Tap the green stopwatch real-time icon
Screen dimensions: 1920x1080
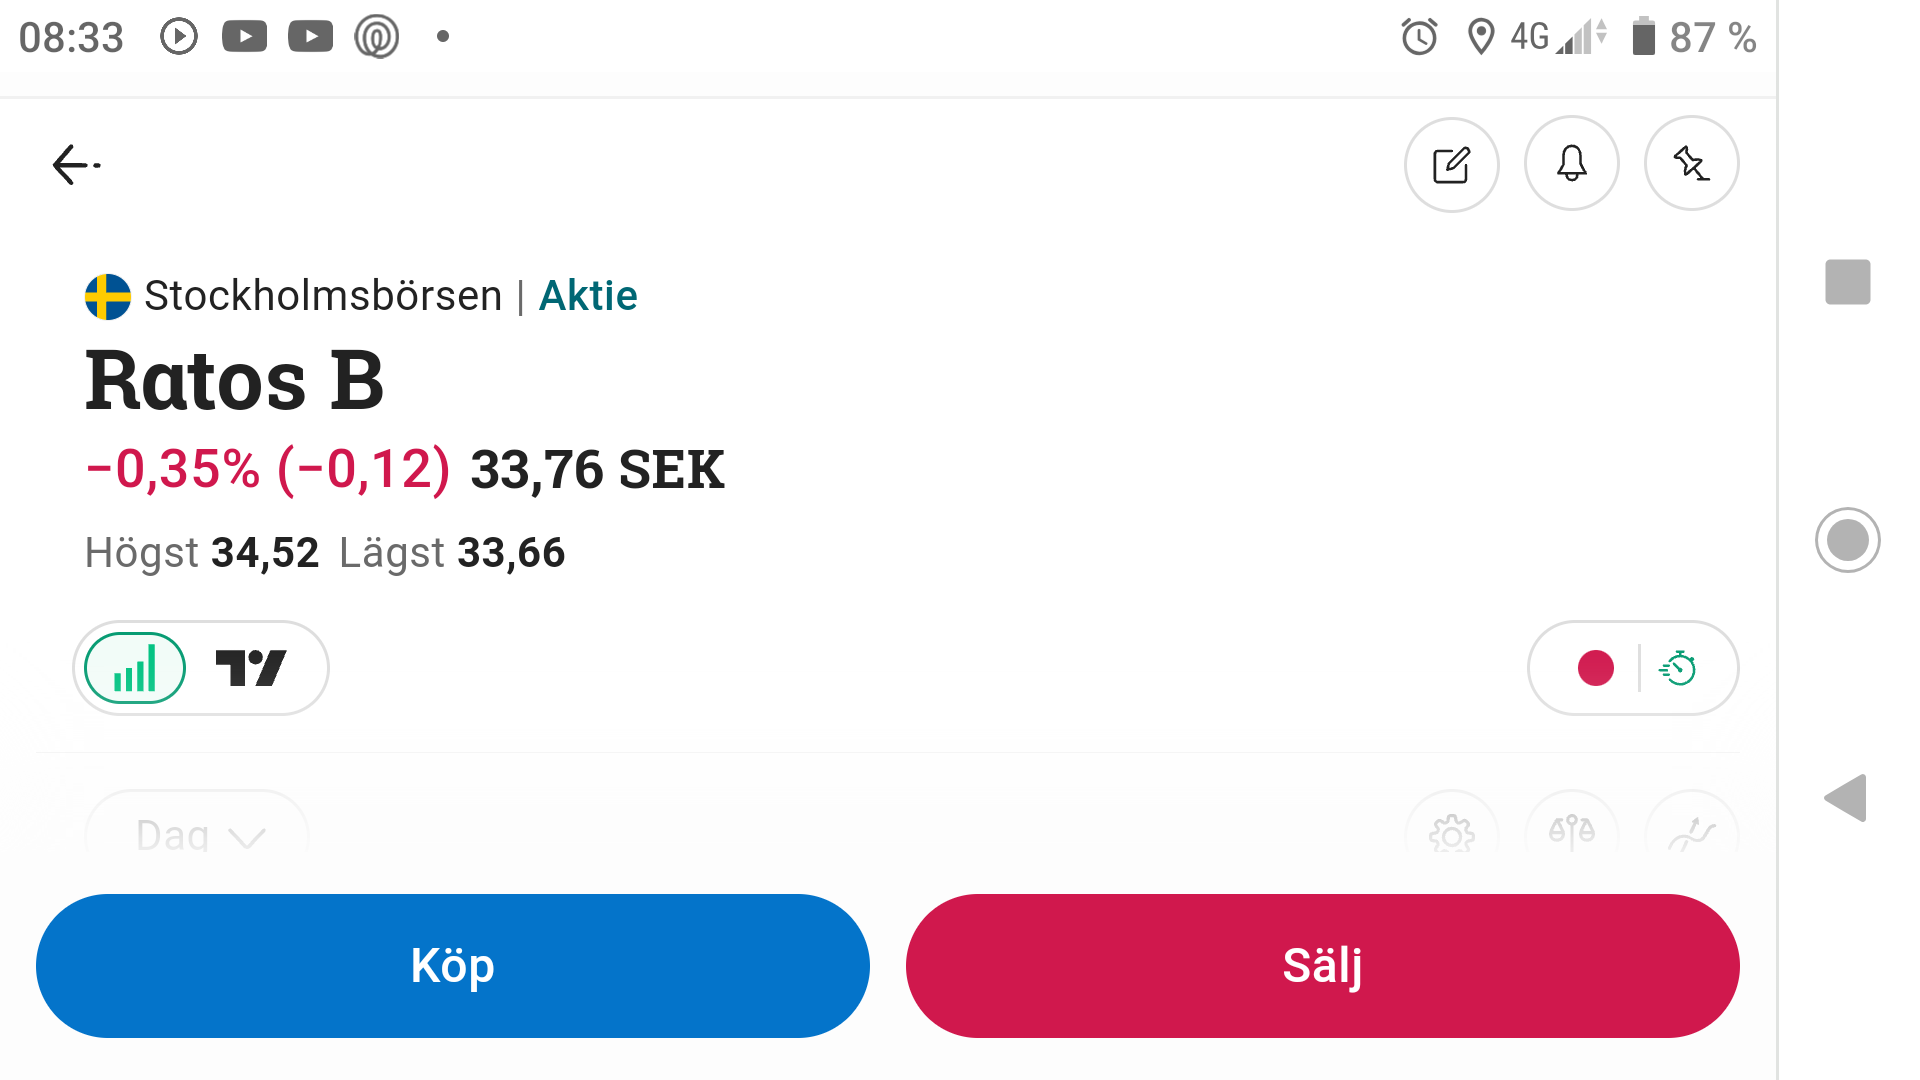[x=1678, y=668]
